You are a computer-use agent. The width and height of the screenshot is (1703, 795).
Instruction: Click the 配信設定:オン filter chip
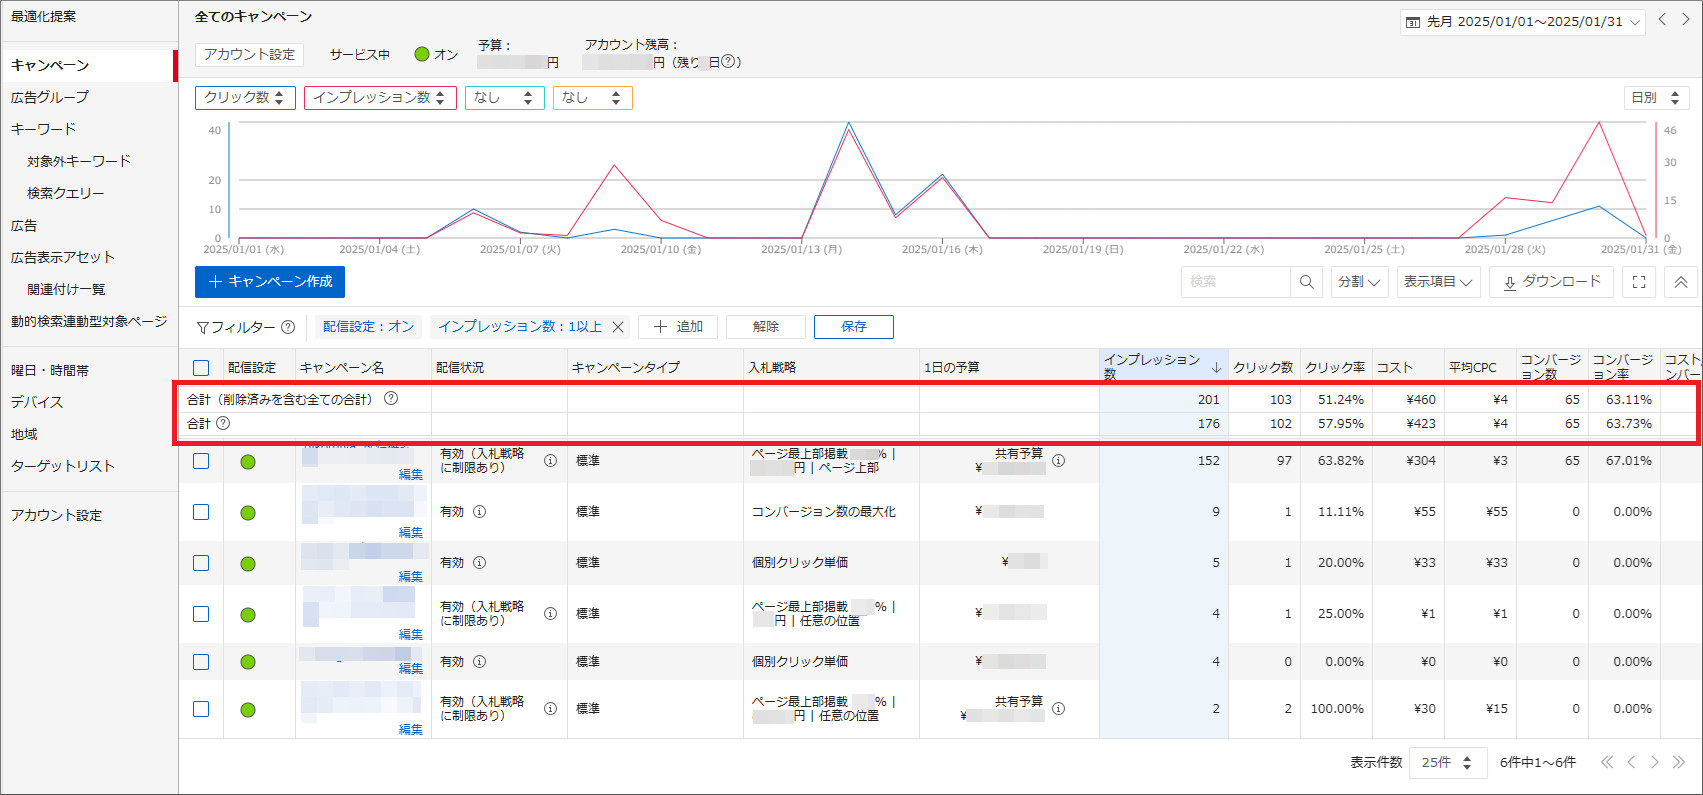(368, 327)
